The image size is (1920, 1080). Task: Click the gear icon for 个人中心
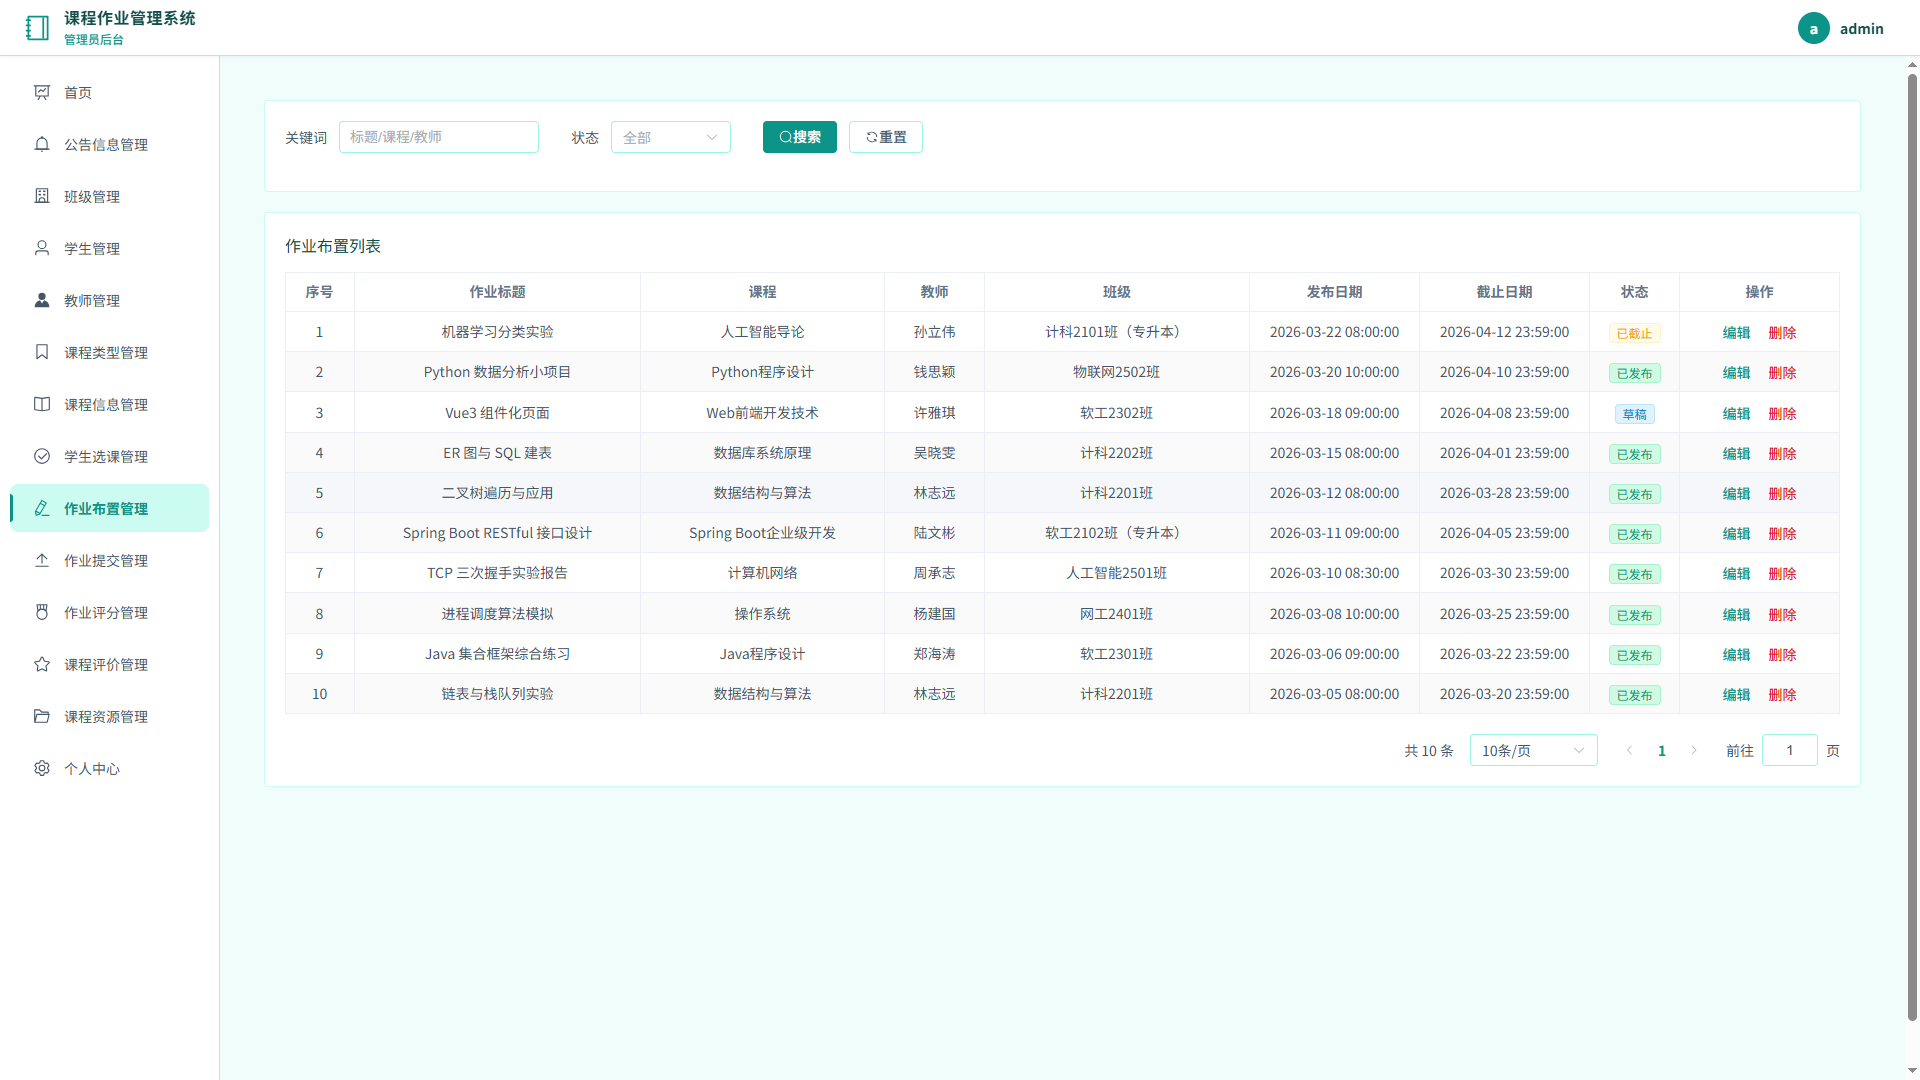tap(42, 768)
